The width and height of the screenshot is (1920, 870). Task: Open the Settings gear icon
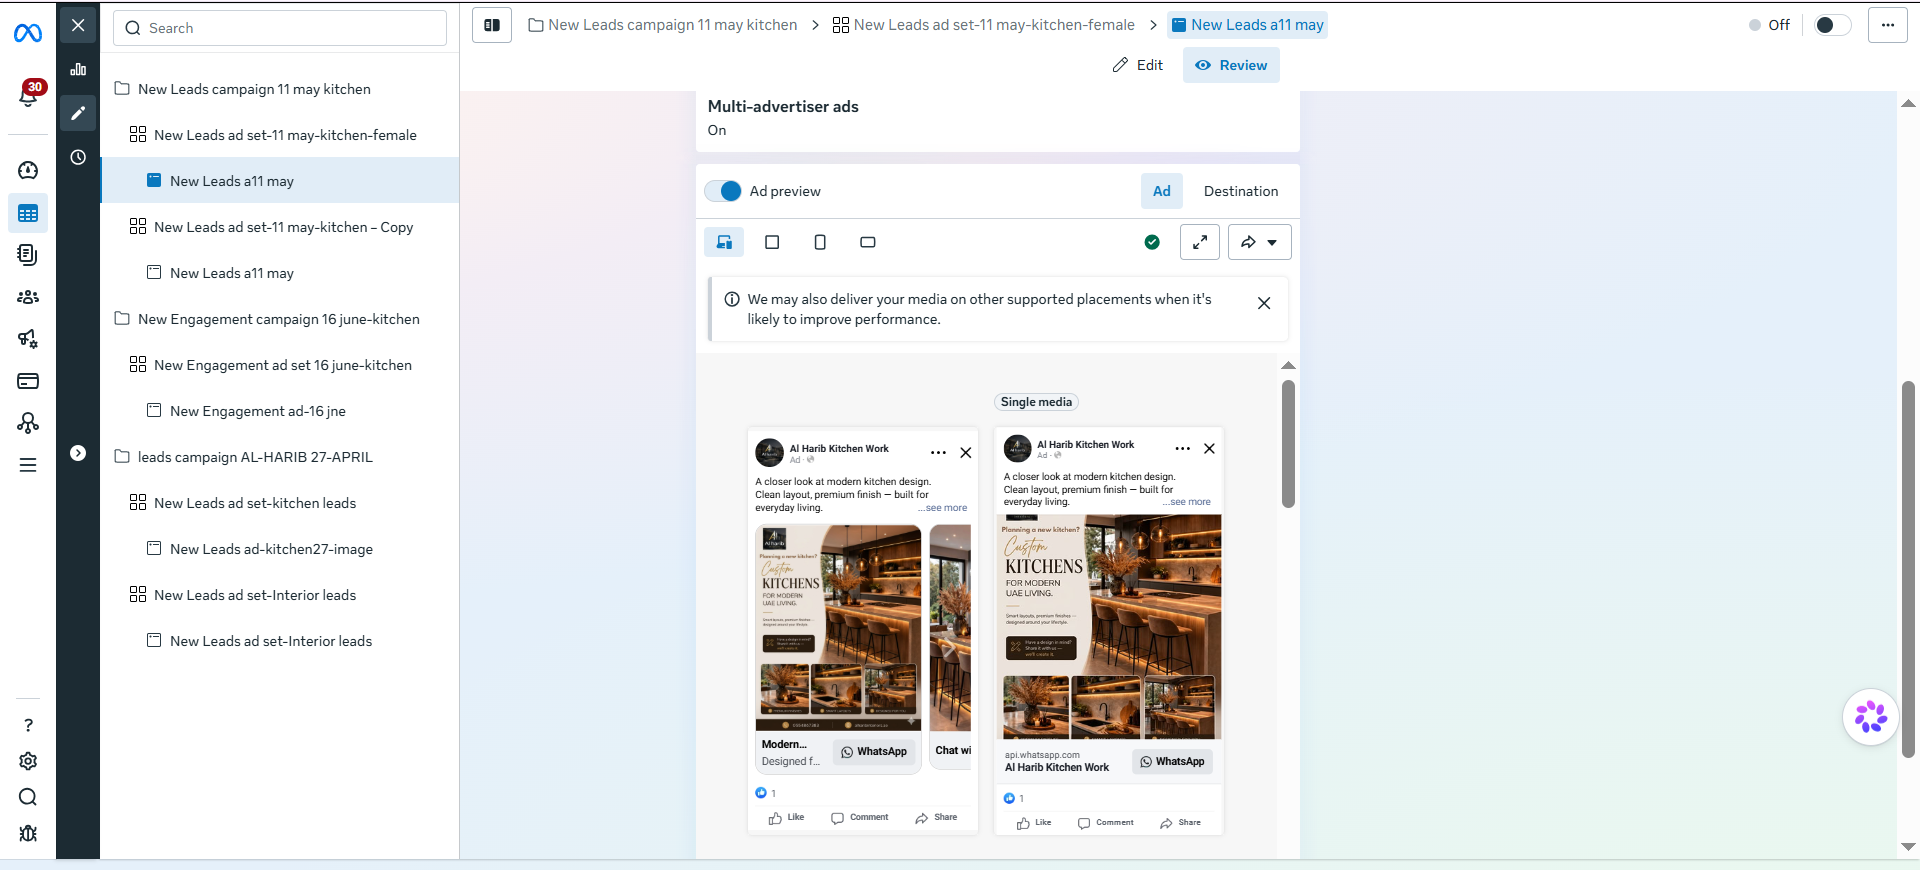point(28,761)
